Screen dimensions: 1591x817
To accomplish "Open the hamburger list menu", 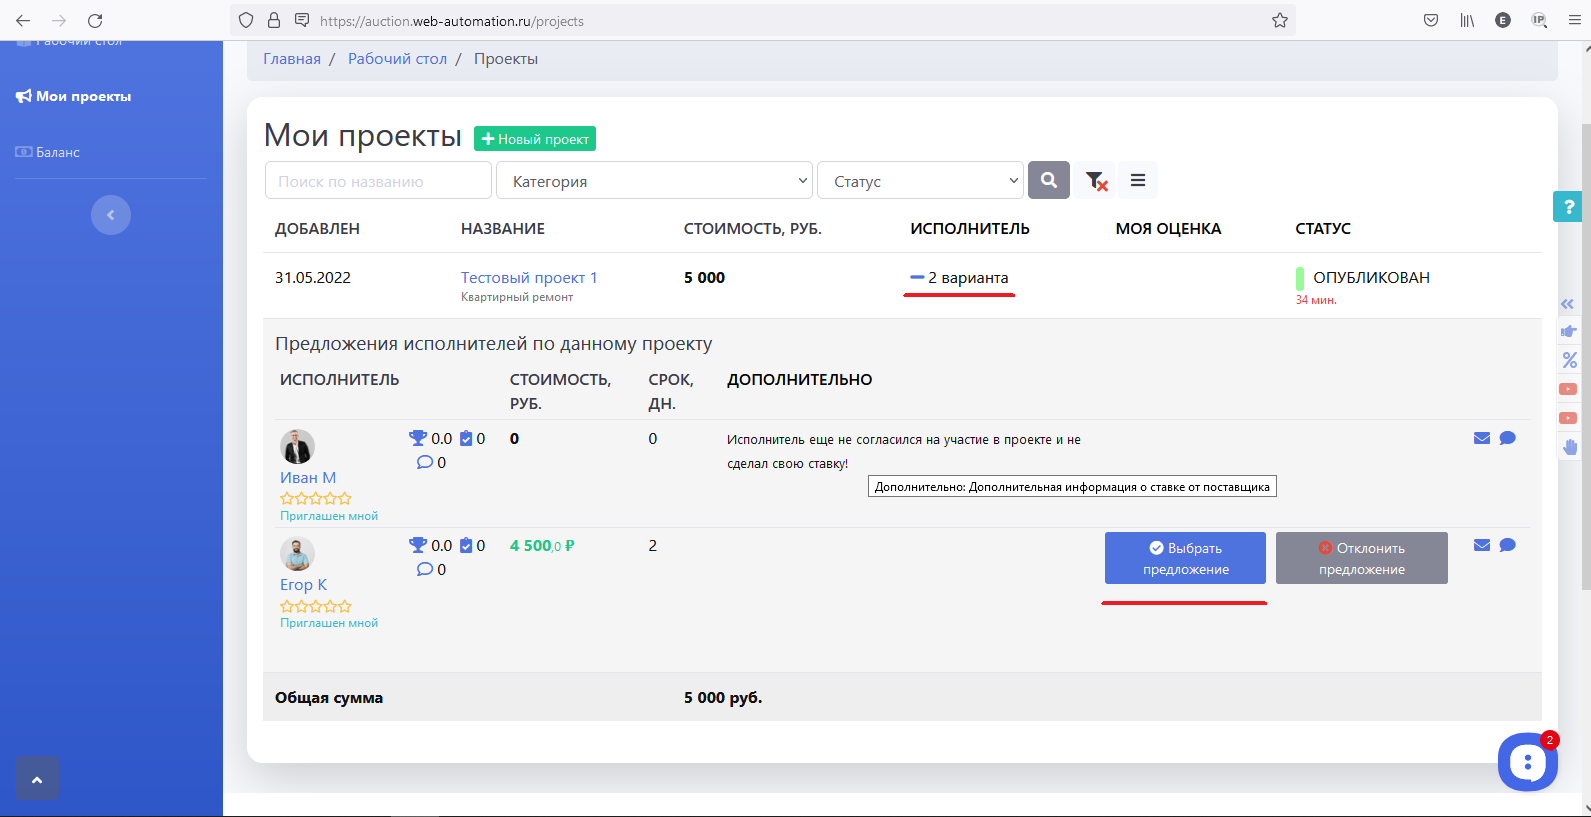I will pyautogui.click(x=1137, y=180).
